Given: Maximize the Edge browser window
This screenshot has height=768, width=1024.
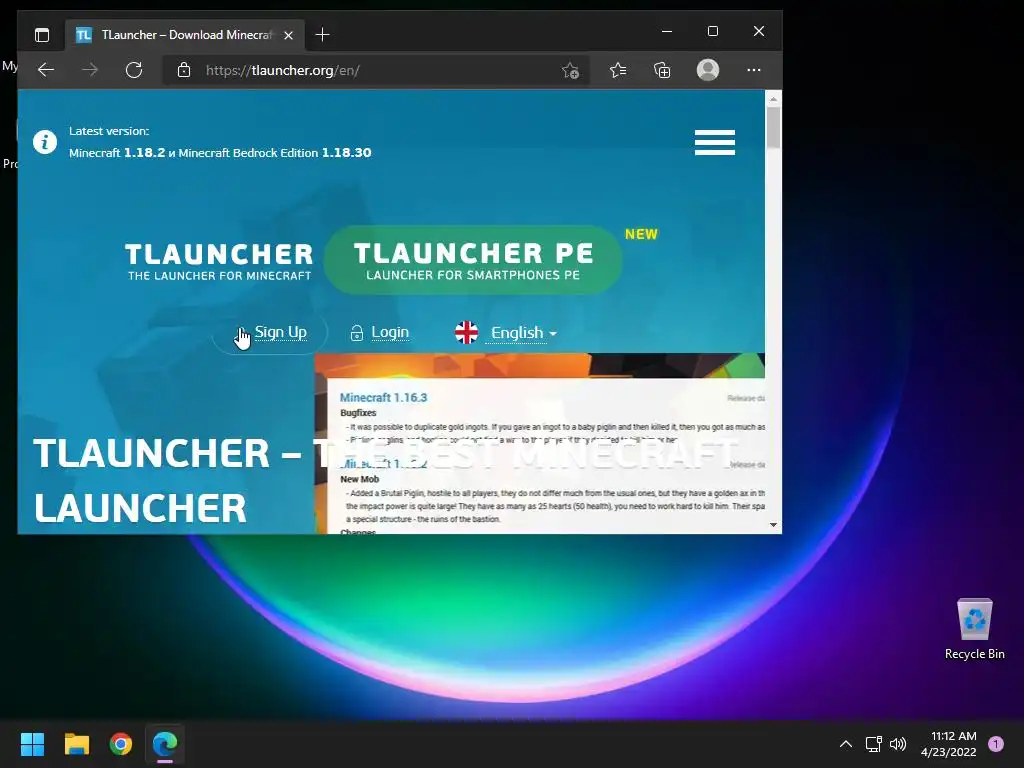Looking at the screenshot, I should point(712,31).
